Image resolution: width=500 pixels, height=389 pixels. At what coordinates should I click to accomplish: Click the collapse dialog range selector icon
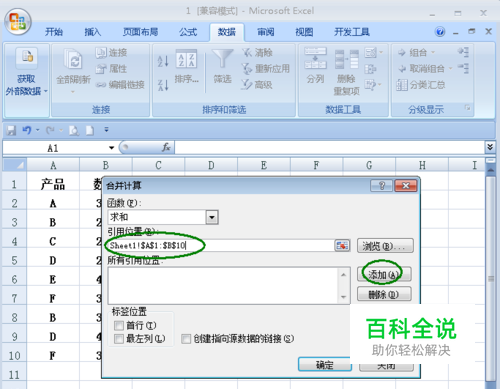click(x=342, y=246)
